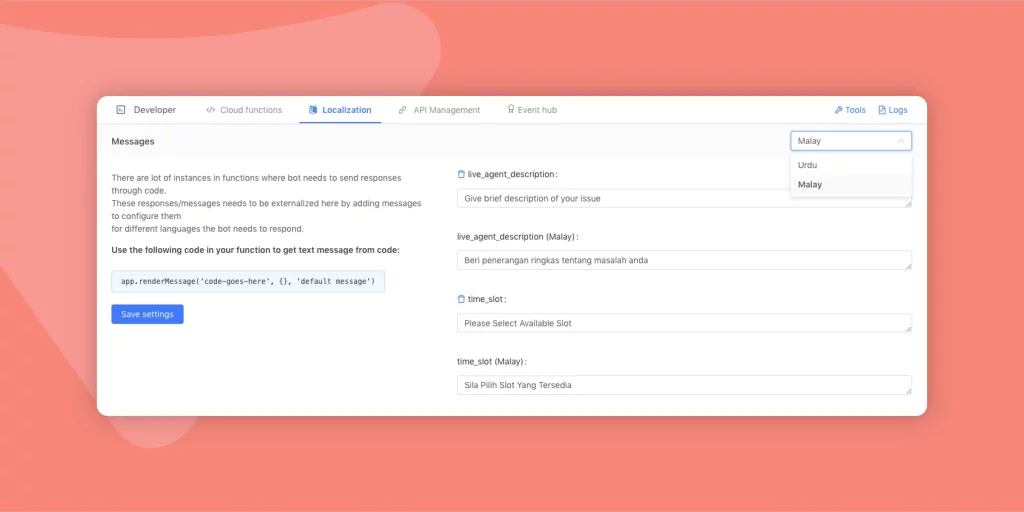Edit the 'Give brief description of your issue' field

684,198
